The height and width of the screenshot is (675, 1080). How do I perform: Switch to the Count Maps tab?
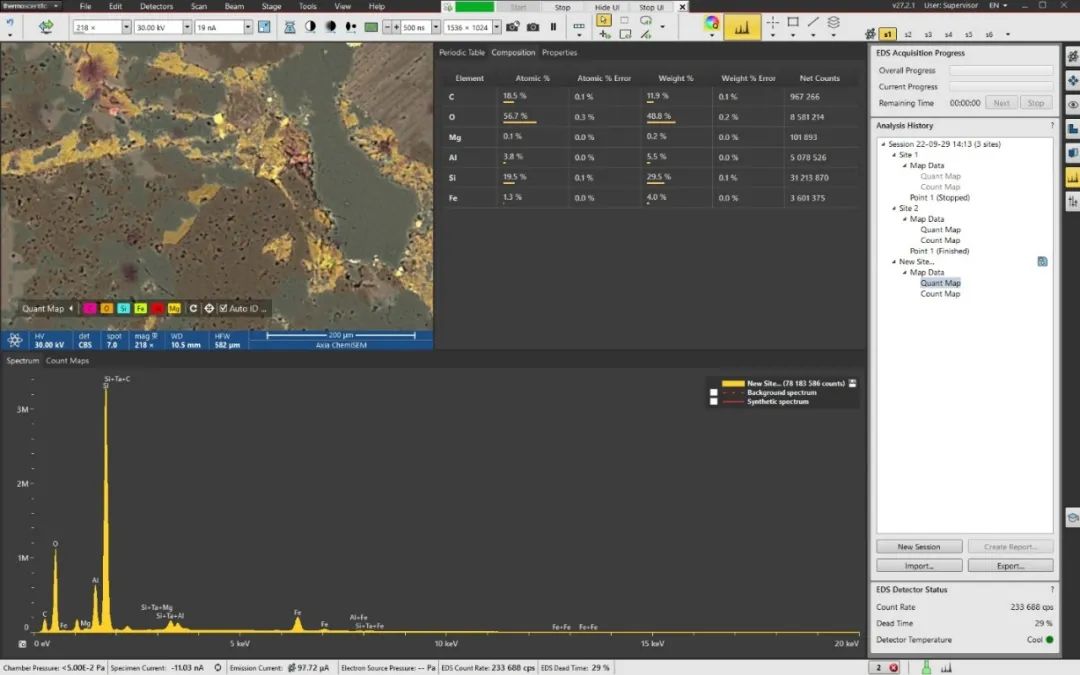[67, 360]
